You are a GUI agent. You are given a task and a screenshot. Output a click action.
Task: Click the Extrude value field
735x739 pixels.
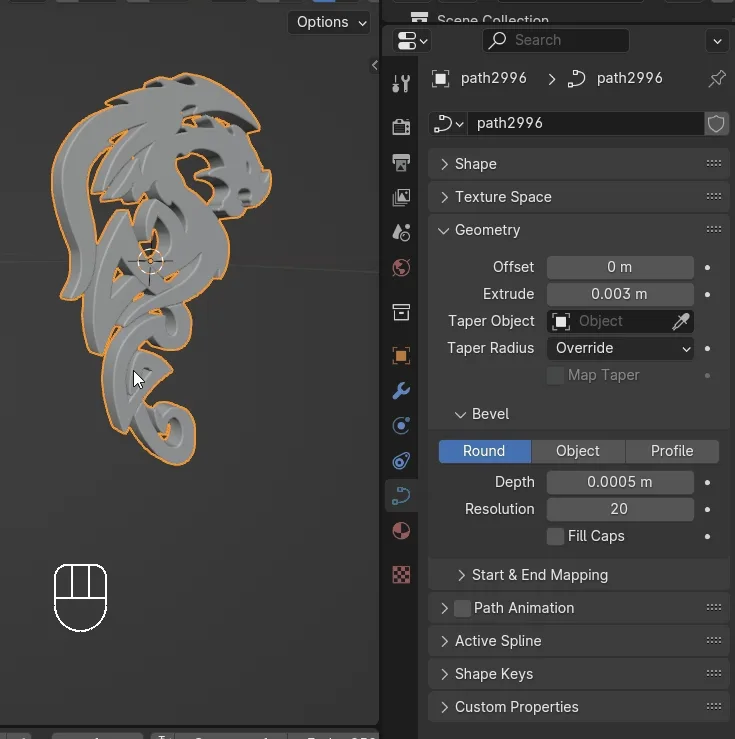click(x=620, y=294)
